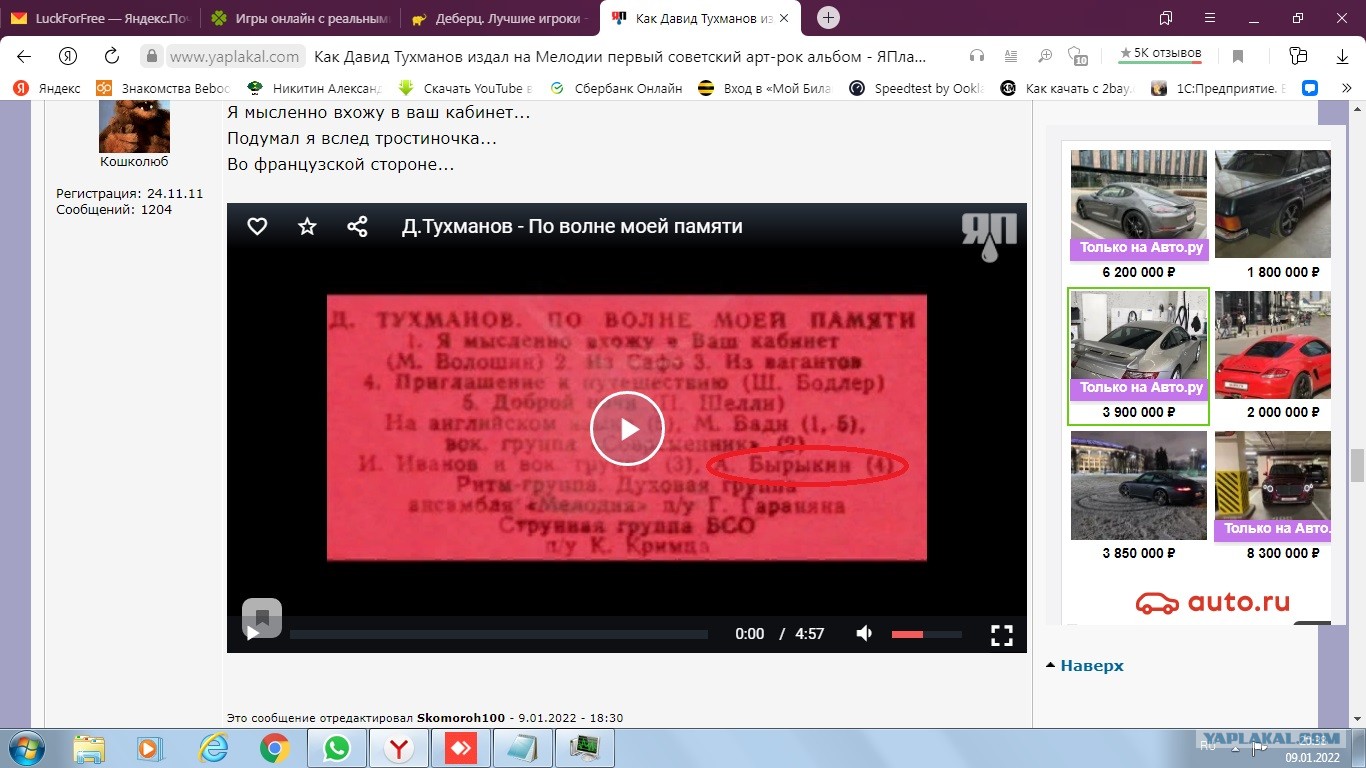Seek within the video progress bar
The height and width of the screenshot is (768, 1366).
499,634
